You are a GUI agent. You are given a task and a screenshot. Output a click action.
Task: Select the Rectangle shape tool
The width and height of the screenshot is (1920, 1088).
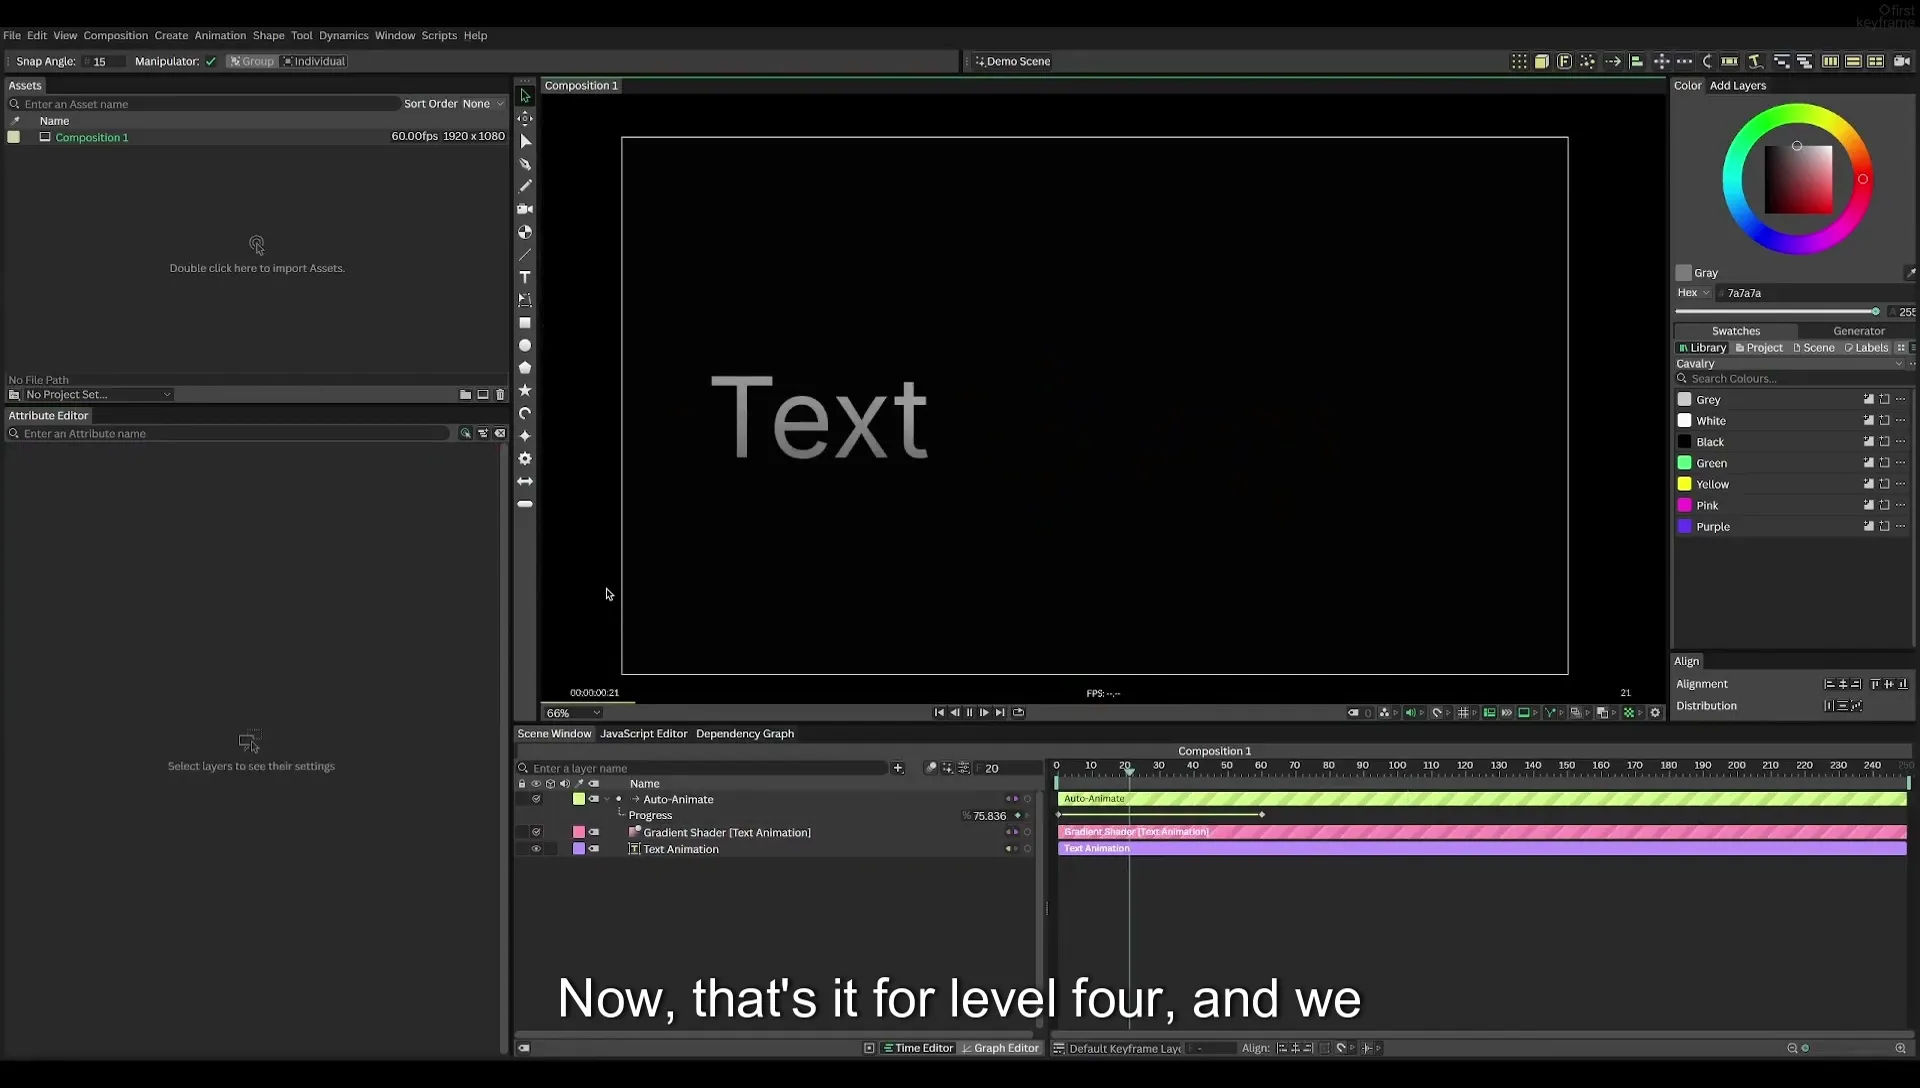click(x=525, y=323)
